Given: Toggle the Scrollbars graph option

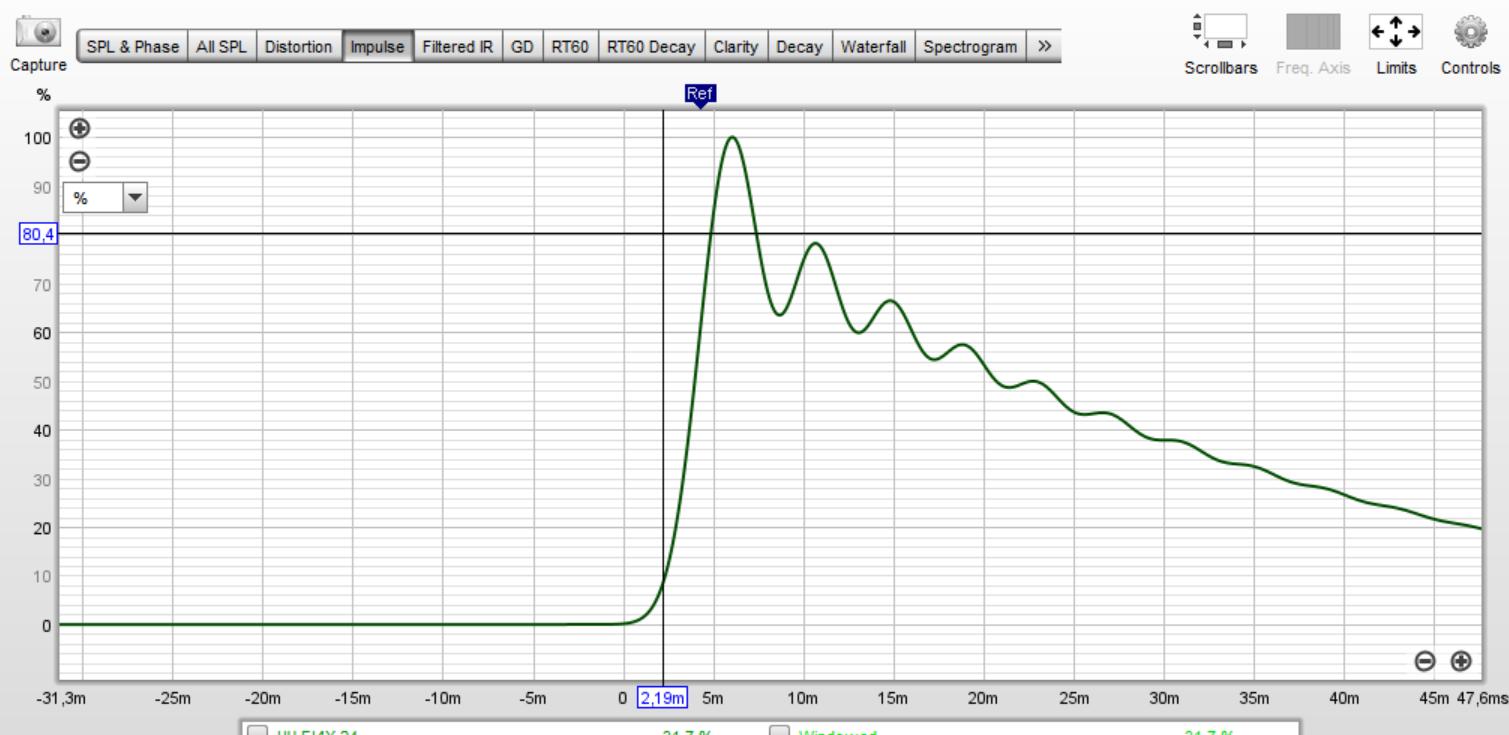Looking at the screenshot, I should click(1219, 31).
